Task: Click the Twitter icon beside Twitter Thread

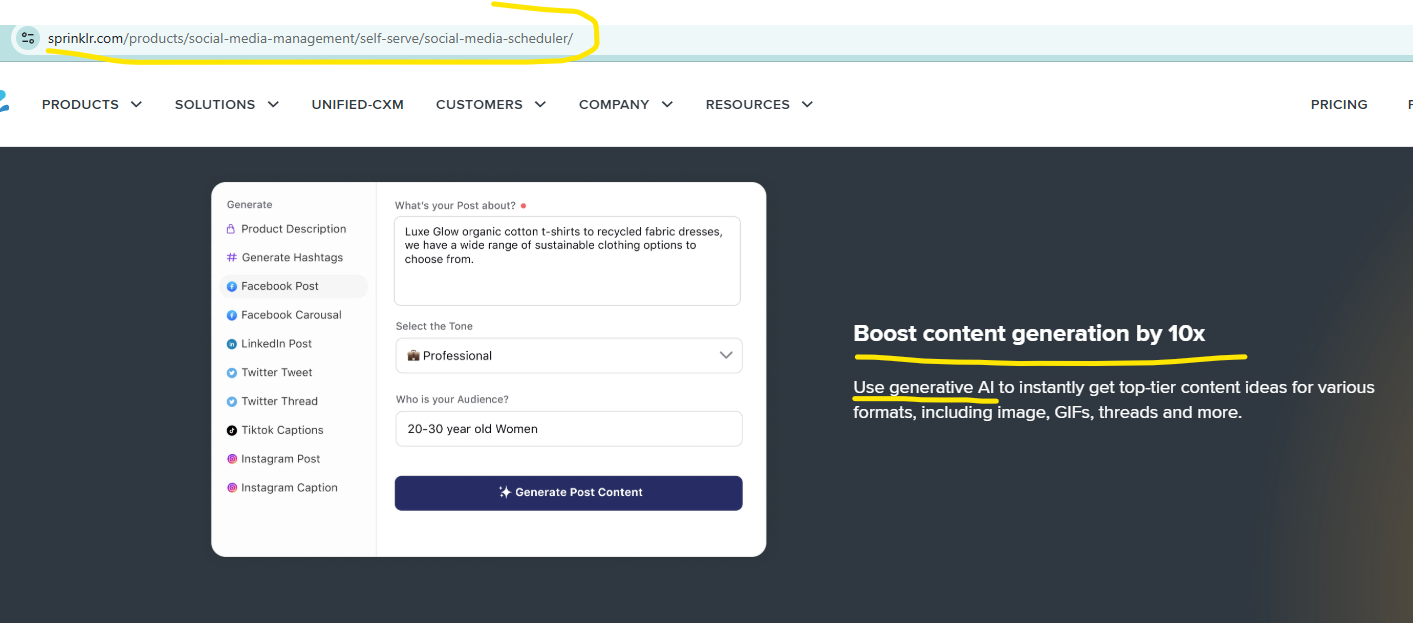Action: pos(232,402)
